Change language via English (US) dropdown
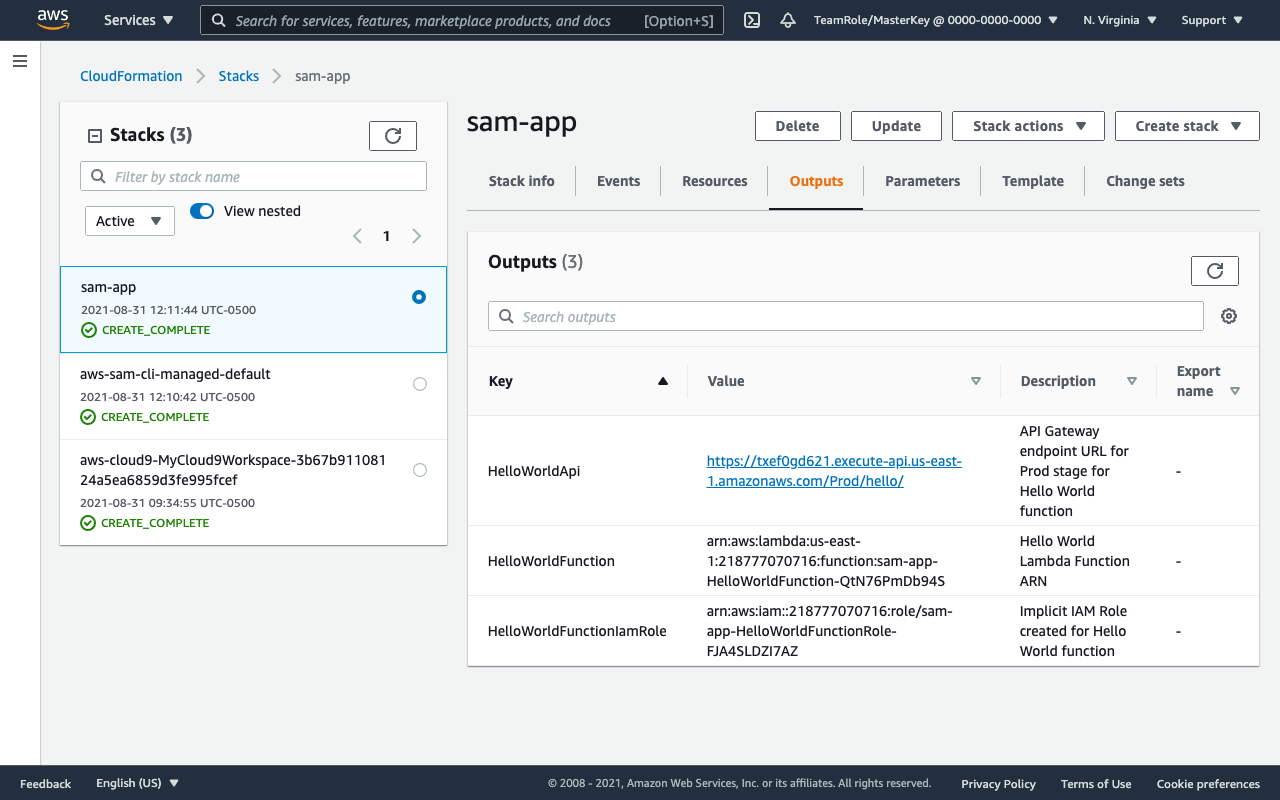The height and width of the screenshot is (800, 1280). point(137,783)
